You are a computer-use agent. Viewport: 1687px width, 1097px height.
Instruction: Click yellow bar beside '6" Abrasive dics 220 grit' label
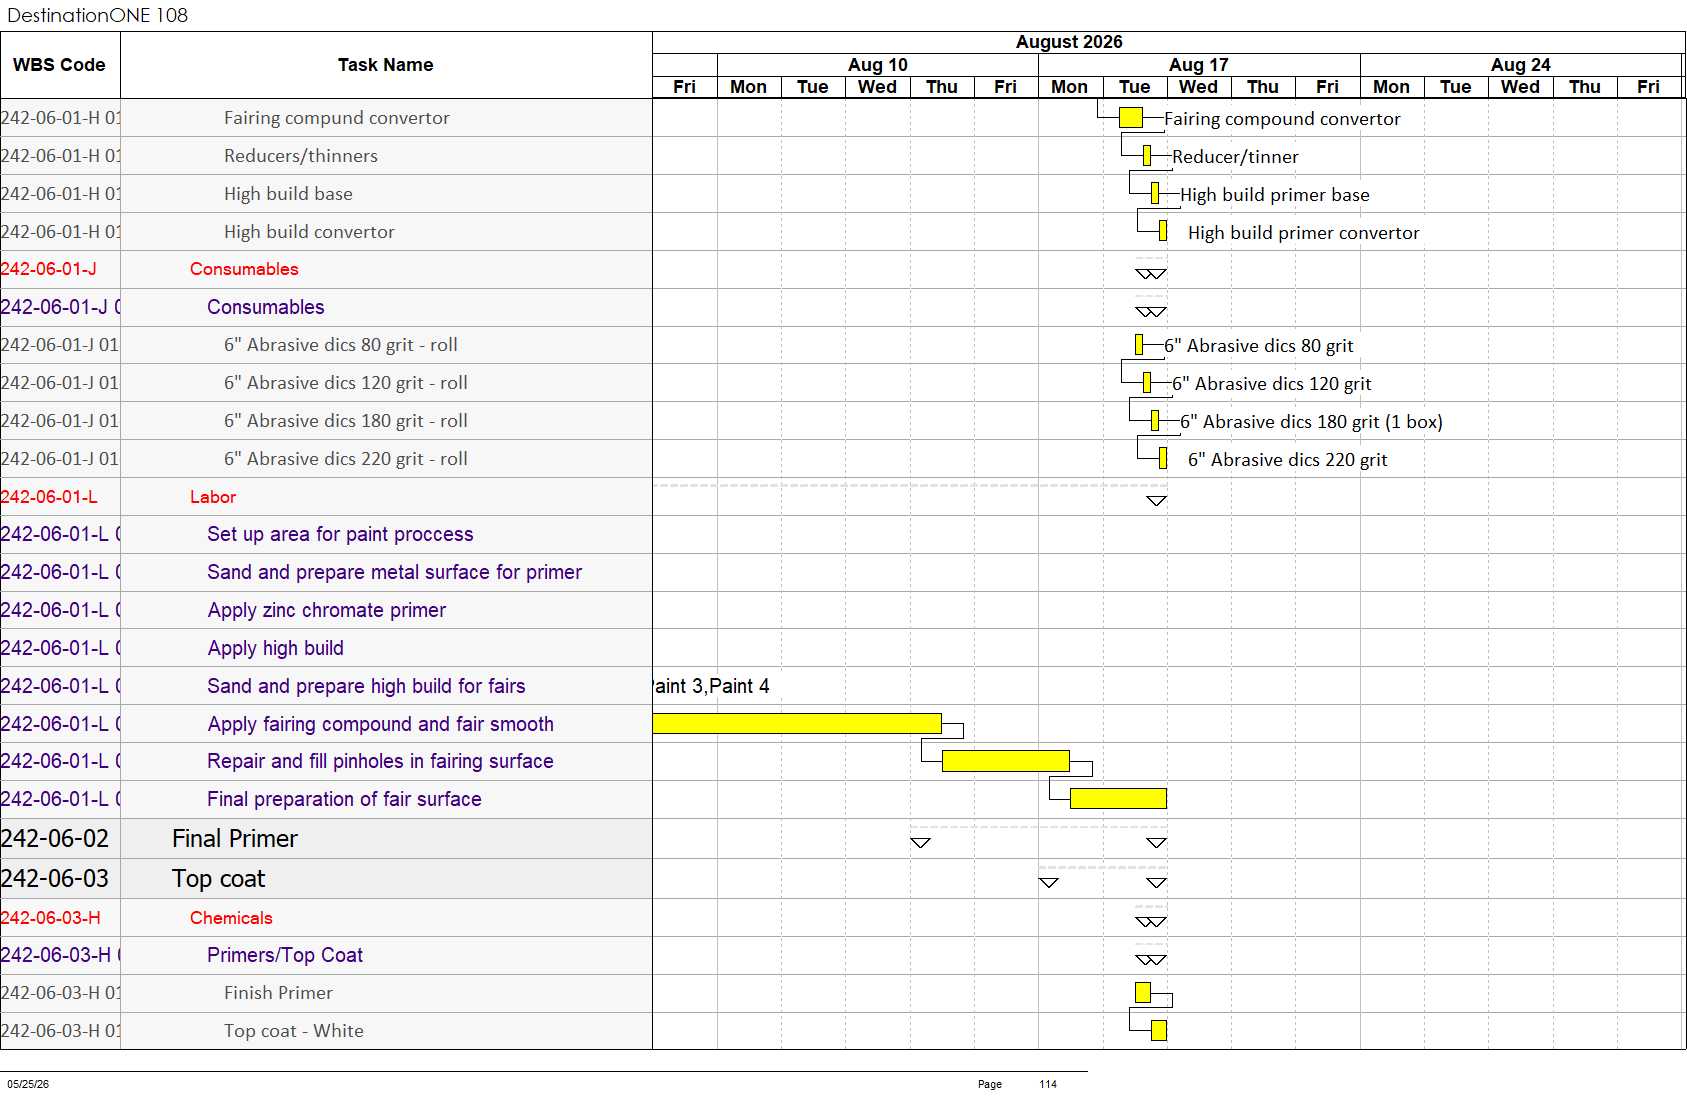[1163, 459]
